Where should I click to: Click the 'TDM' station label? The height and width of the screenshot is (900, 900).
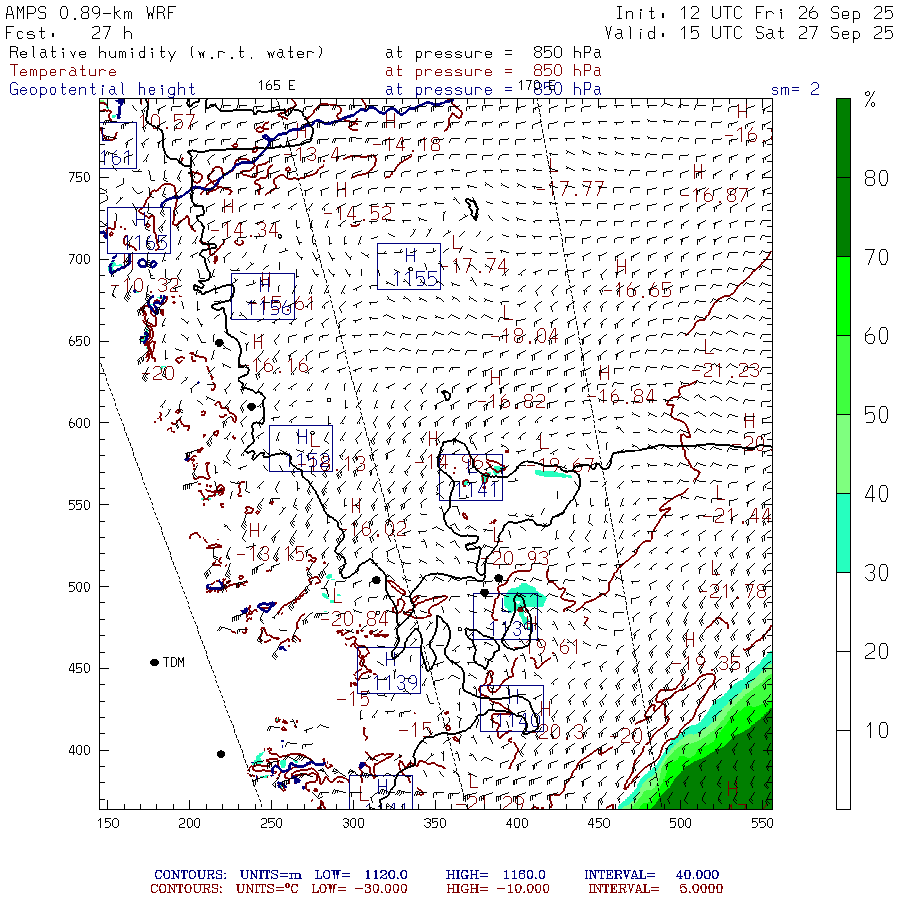pos(174,662)
